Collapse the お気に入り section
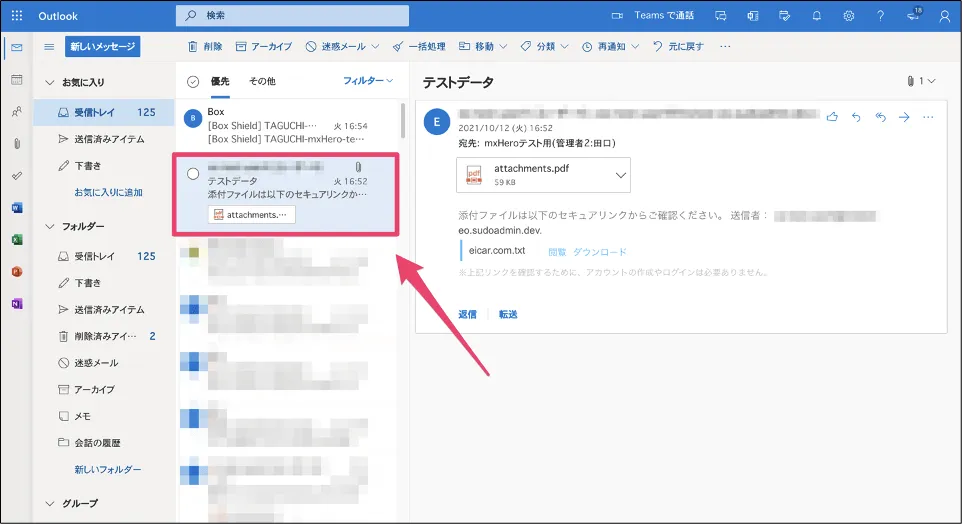 point(50,82)
